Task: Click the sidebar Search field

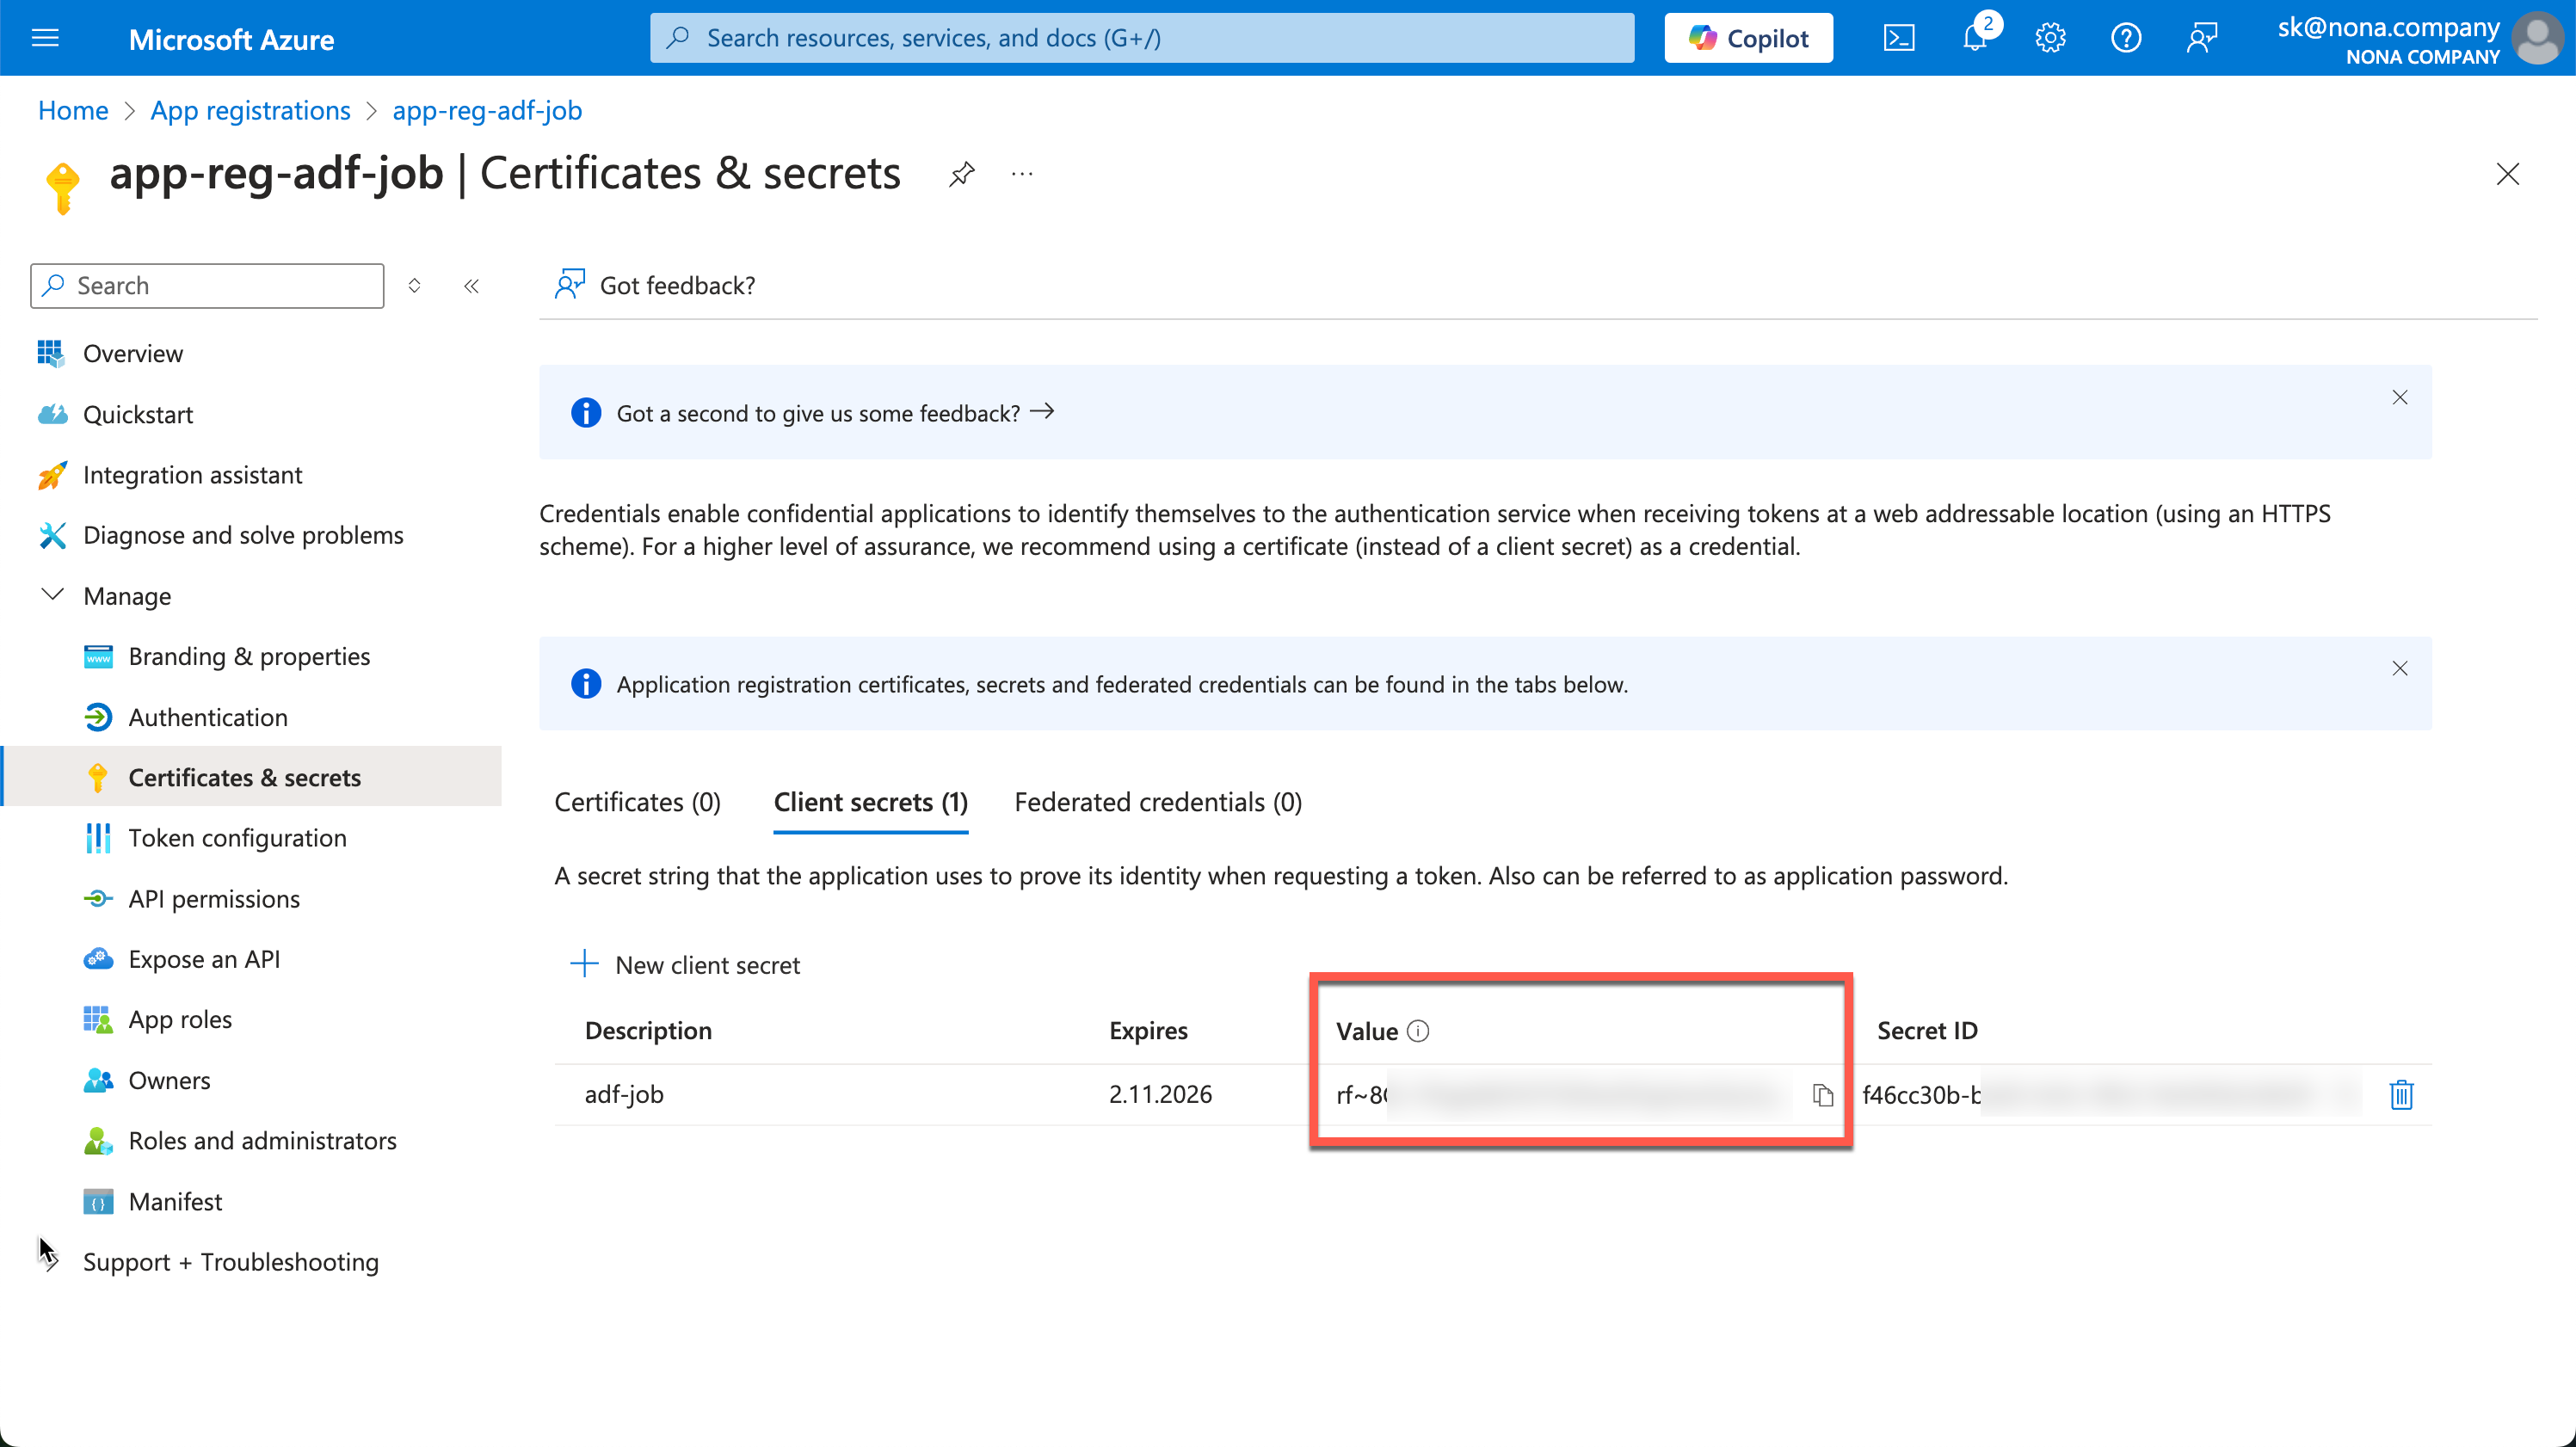Action: (x=208, y=286)
